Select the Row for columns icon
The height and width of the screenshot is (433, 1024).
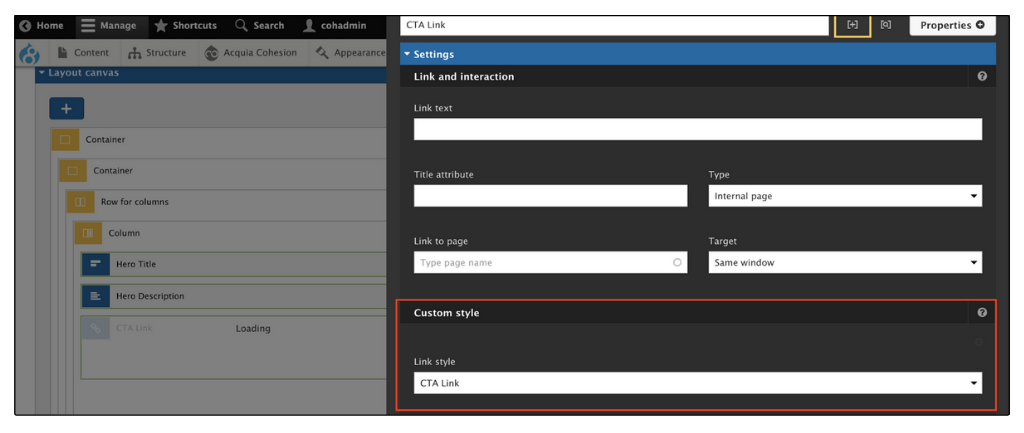[81, 202]
